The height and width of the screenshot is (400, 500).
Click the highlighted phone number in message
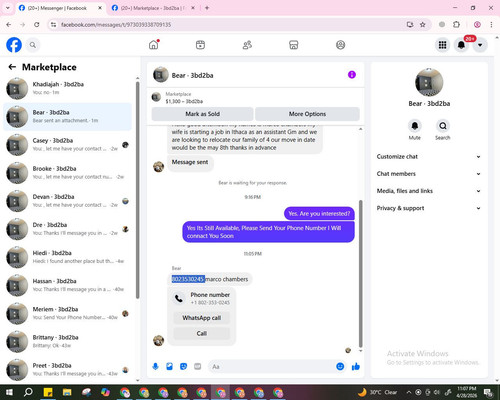[188, 279]
